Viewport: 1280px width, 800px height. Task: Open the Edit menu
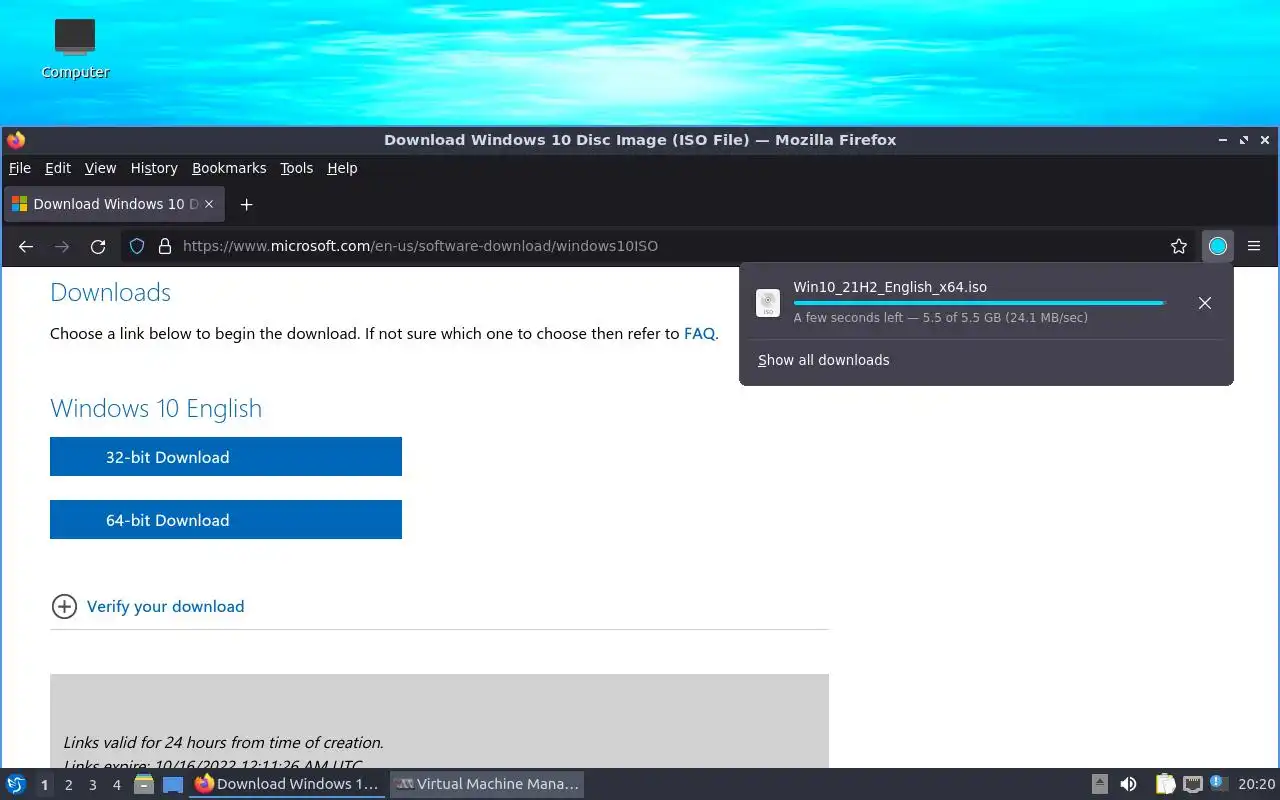[x=58, y=168]
